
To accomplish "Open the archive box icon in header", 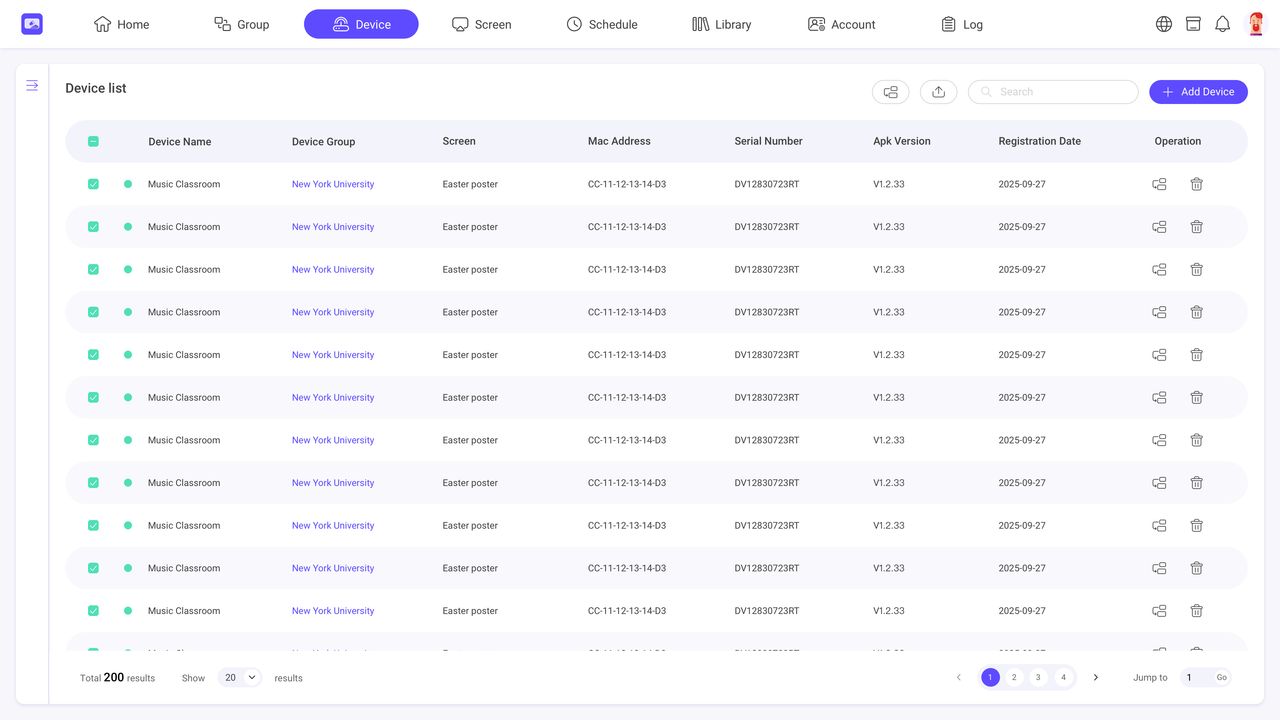I will pos(1193,24).
